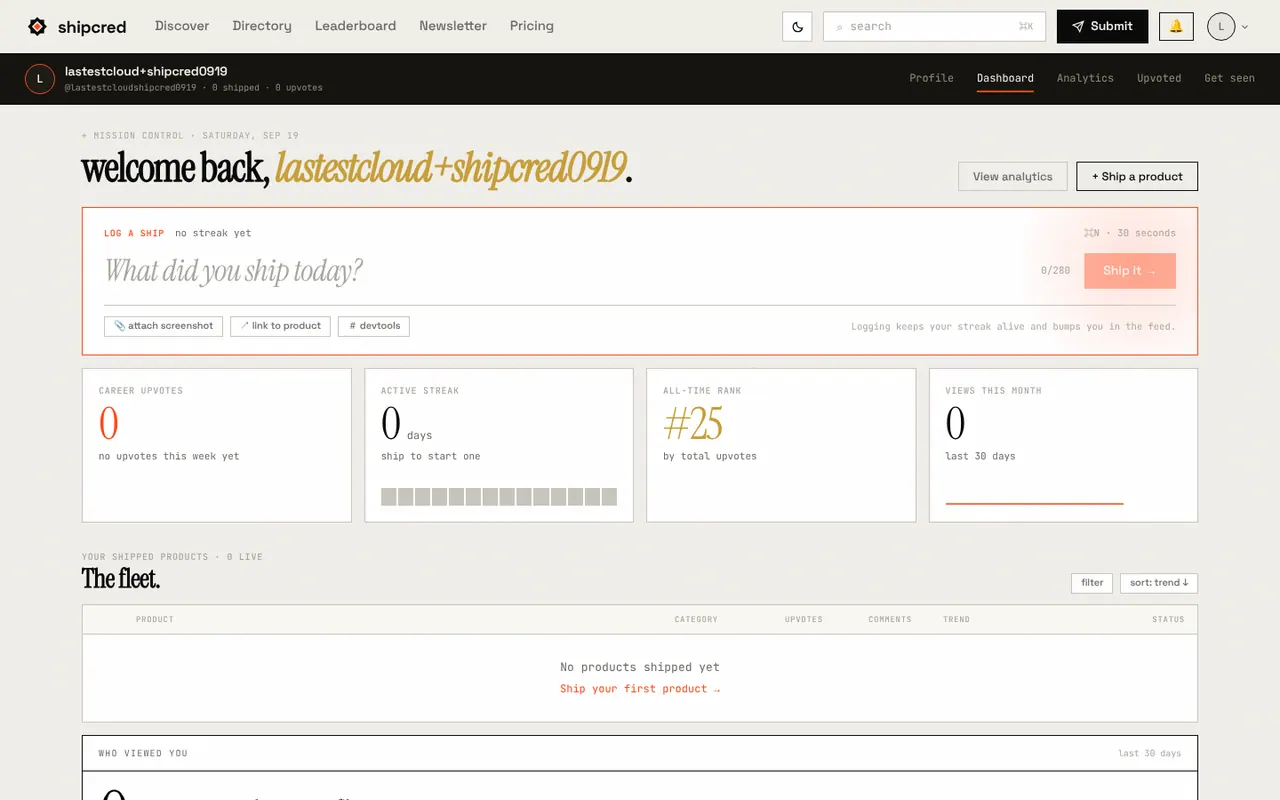1280x800 pixels.
Task: Switch to the Analytics tab
Action: 1085,78
